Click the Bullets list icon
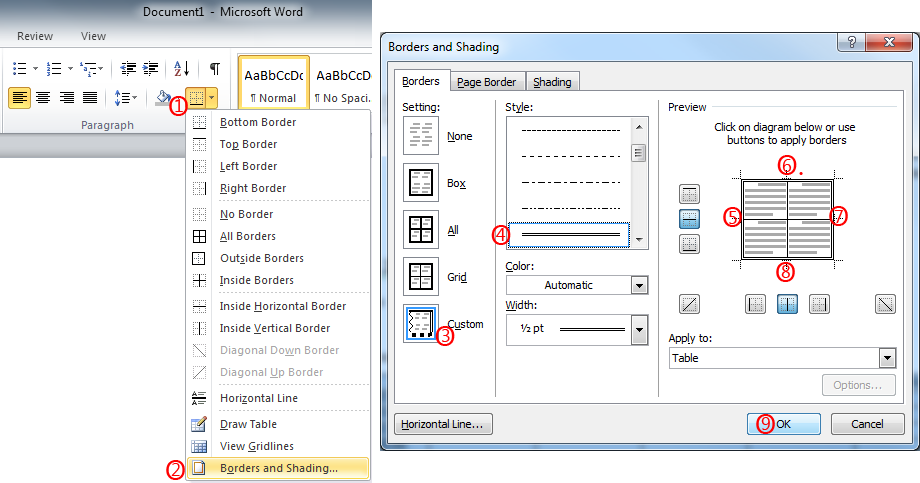This screenshot has height=483, width=920. pyautogui.click(x=19, y=69)
